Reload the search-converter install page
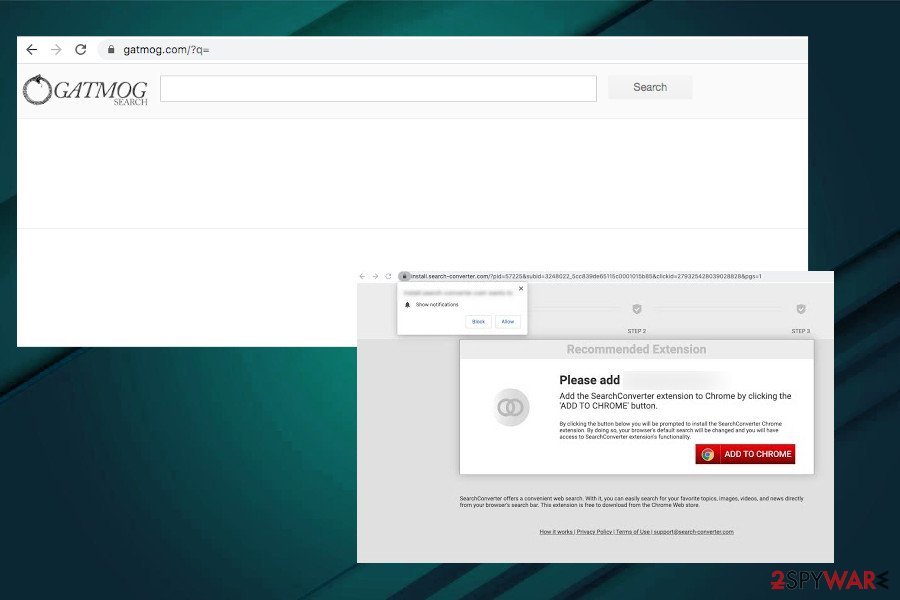 tap(389, 276)
